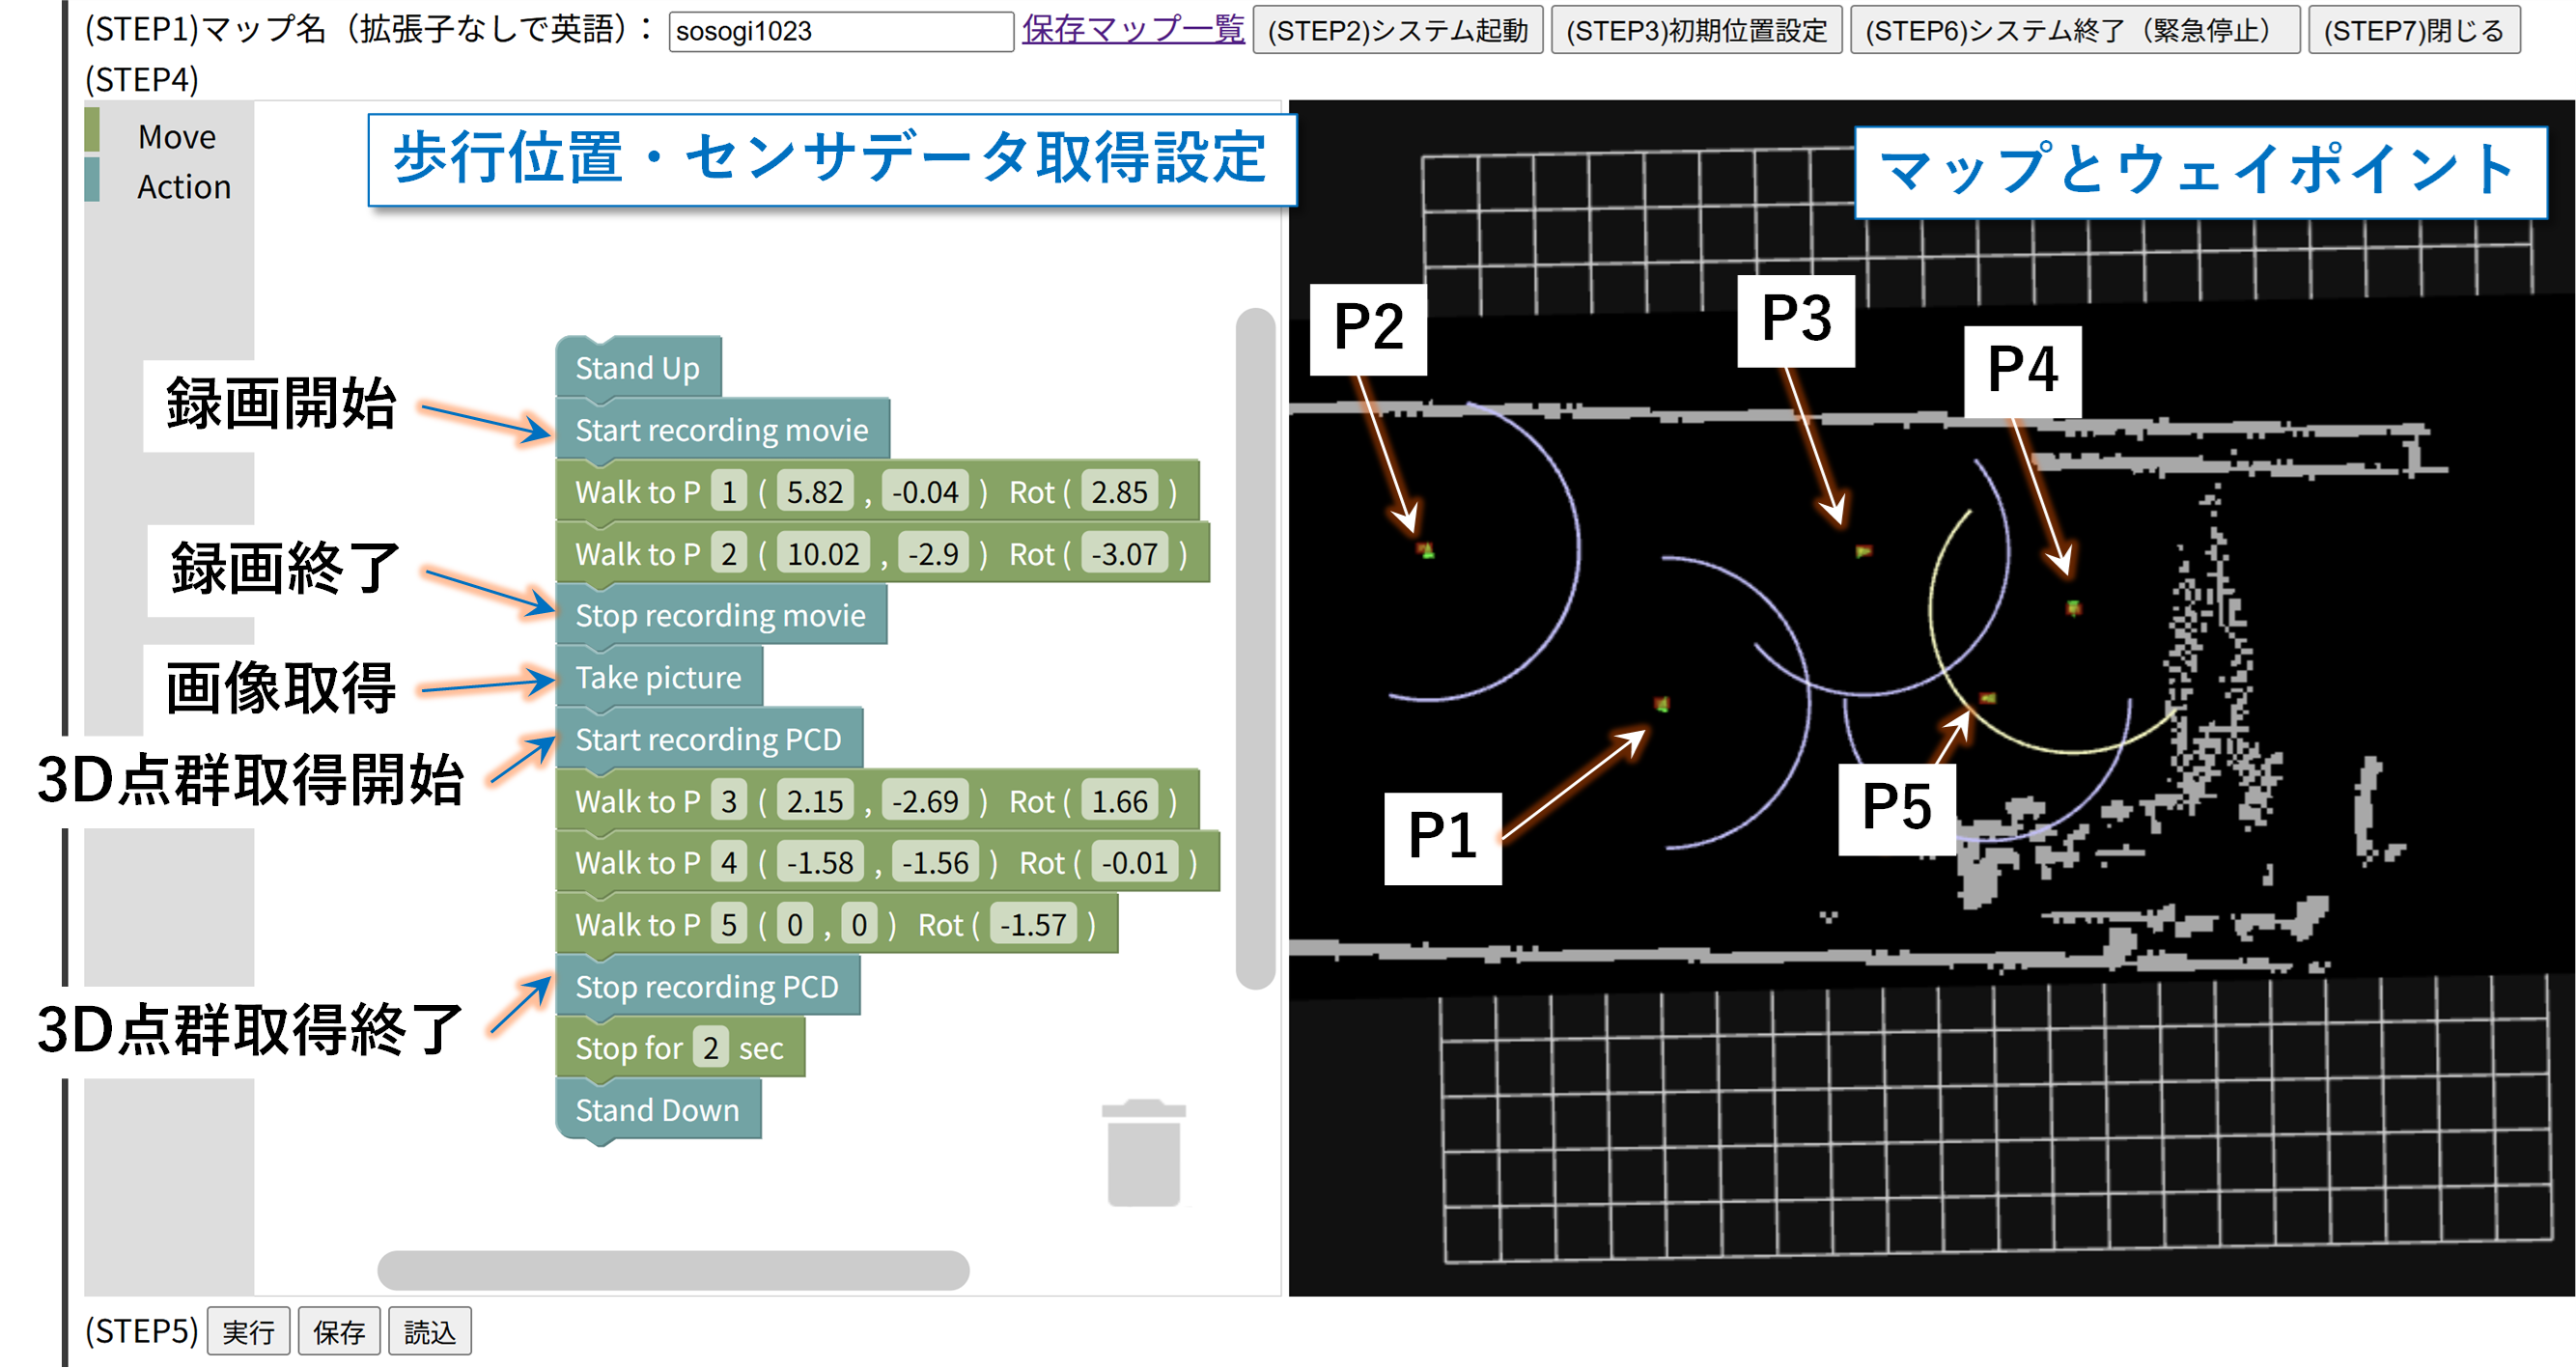
Task: Click the P4 waypoint marker on map
Action: coord(2073,607)
